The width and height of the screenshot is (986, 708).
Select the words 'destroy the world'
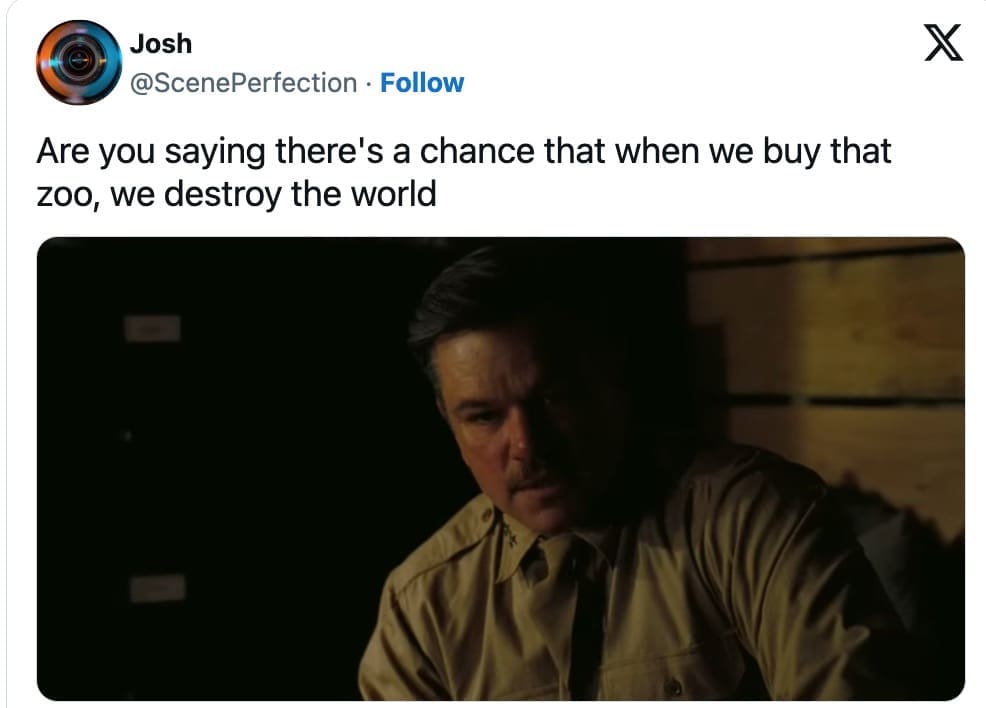(300, 194)
